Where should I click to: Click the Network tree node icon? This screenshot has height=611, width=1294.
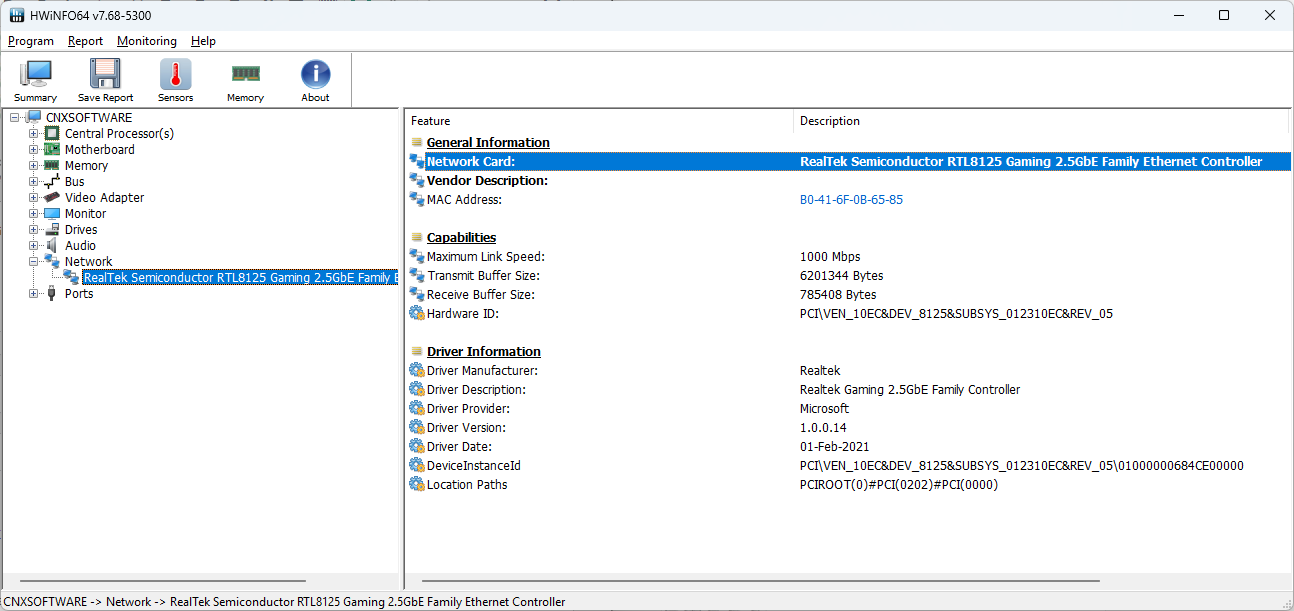(x=51, y=262)
